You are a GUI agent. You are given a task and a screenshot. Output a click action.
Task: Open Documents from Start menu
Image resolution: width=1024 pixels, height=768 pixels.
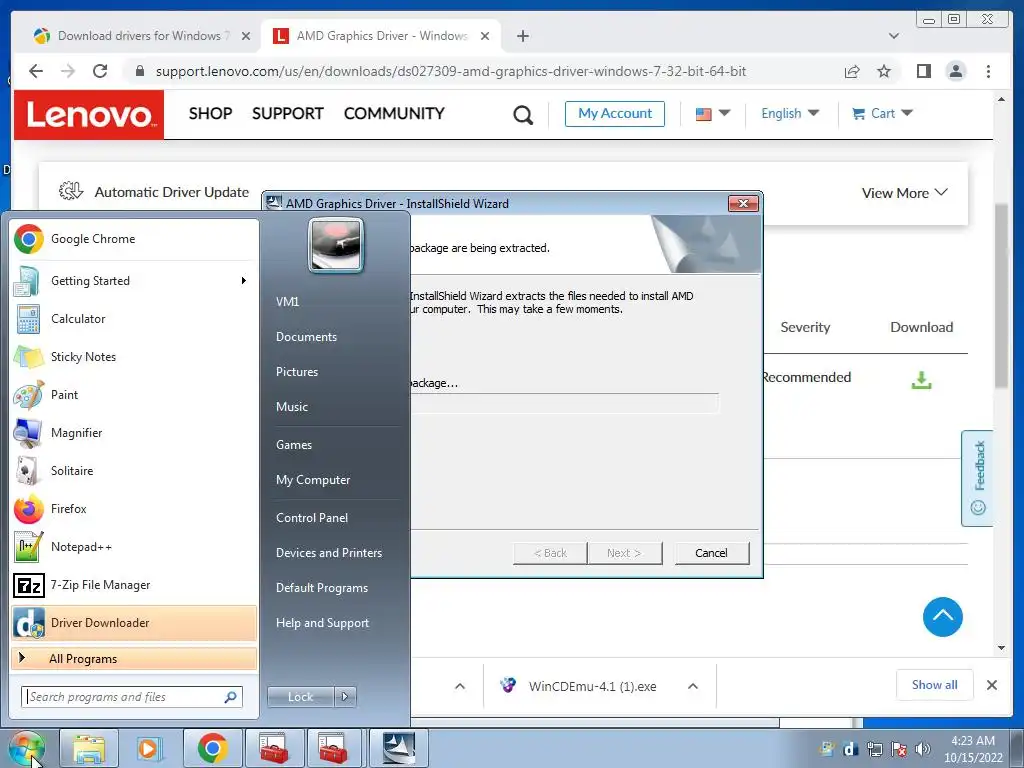pyautogui.click(x=306, y=337)
